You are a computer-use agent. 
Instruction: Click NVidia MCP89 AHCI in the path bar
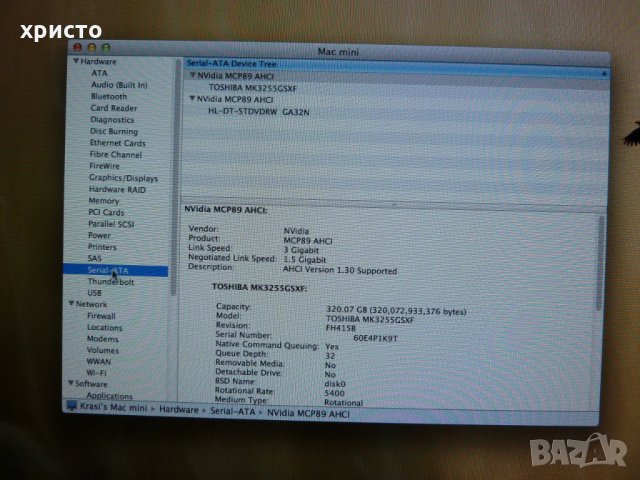308,413
